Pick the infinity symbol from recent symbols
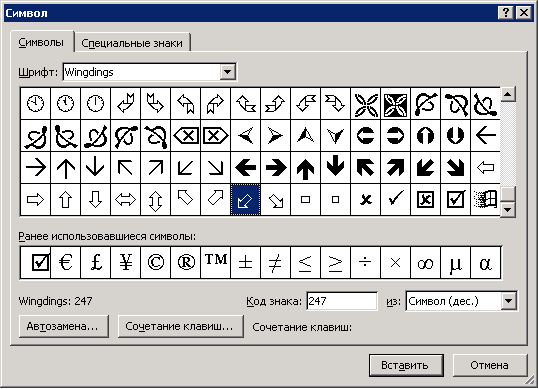538x389 pixels. tap(425, 262)
